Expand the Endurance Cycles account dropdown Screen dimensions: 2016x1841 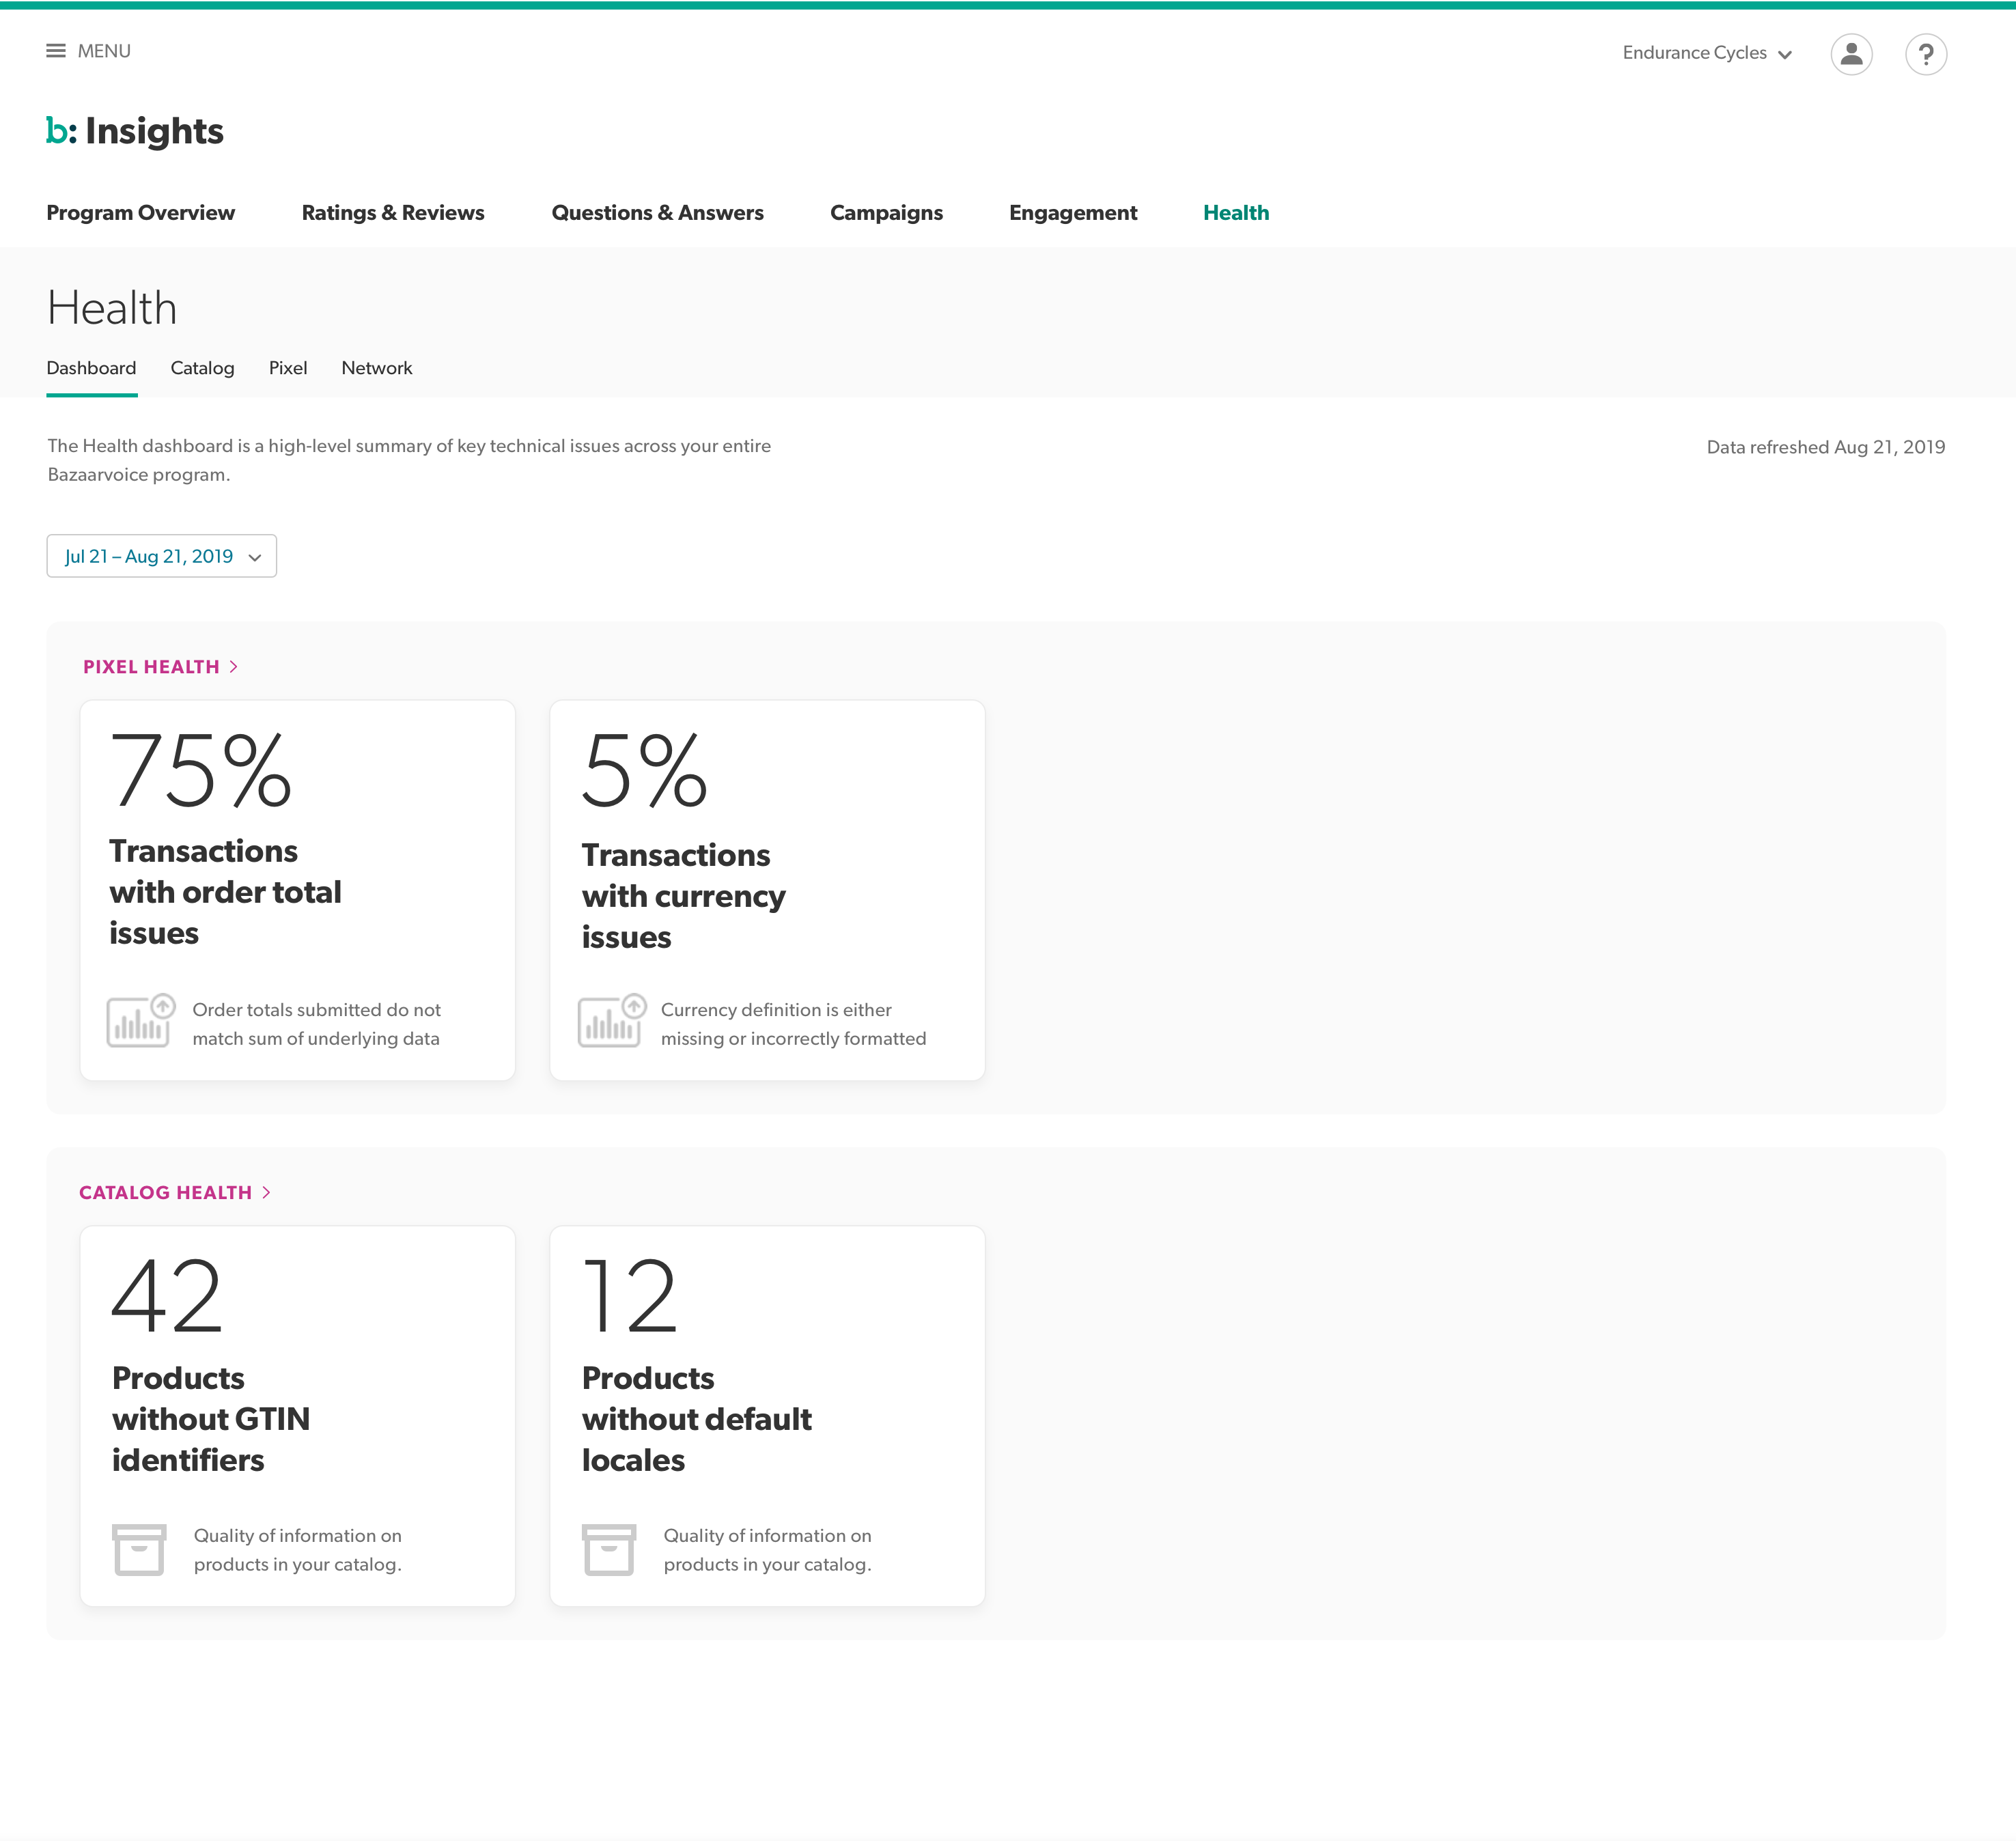pos(1706,53)
